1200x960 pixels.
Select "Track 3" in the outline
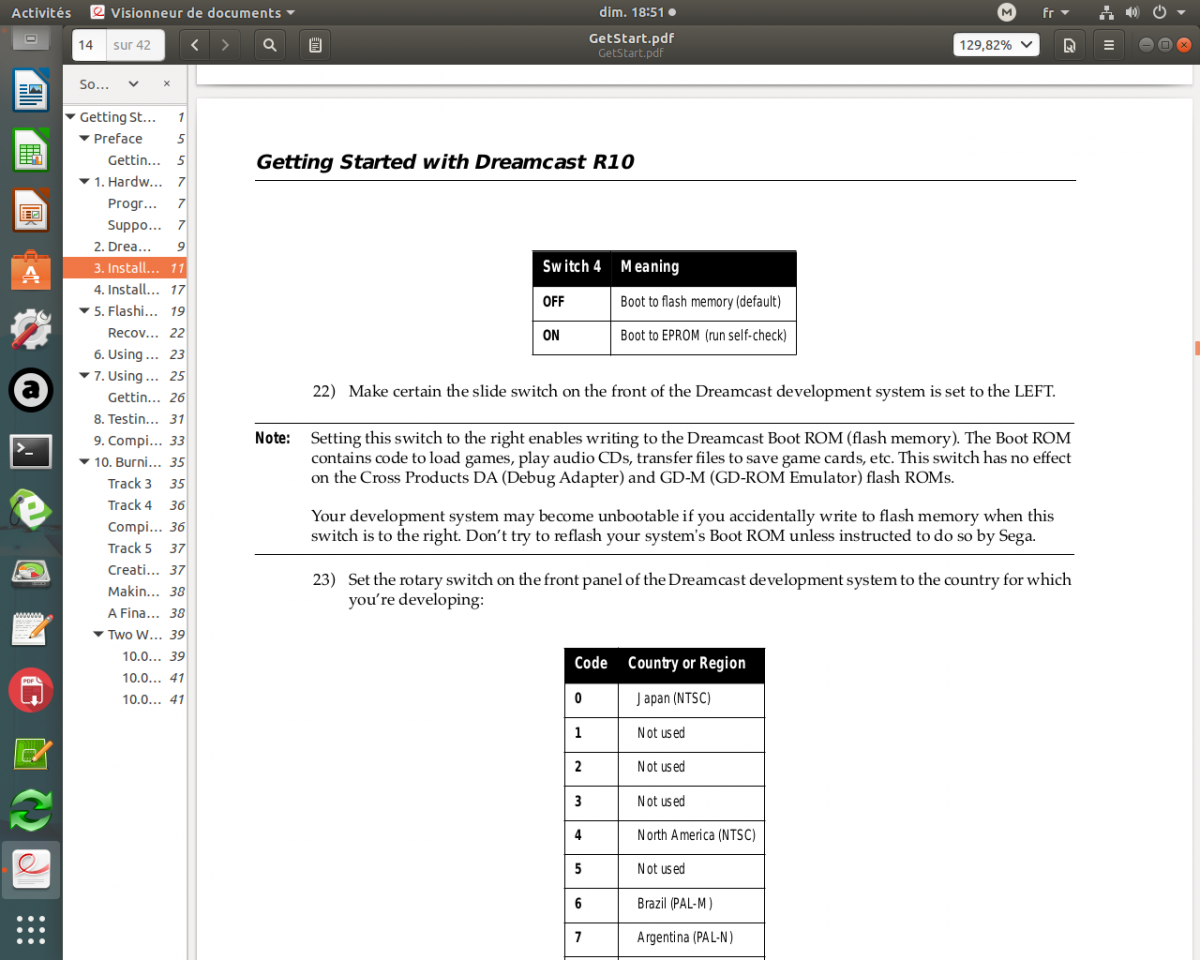(x=125, y=484)
